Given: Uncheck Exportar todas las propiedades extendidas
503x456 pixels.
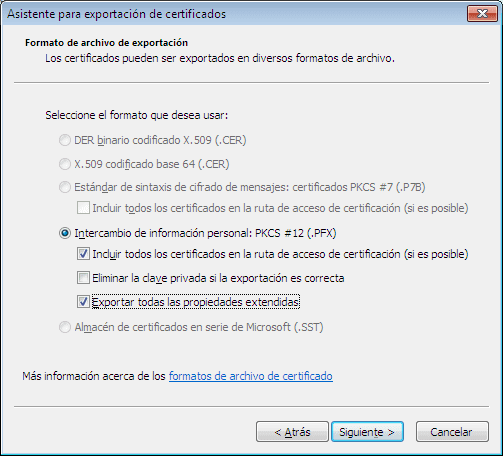Looking at the screenshot, I should point(83,302).
